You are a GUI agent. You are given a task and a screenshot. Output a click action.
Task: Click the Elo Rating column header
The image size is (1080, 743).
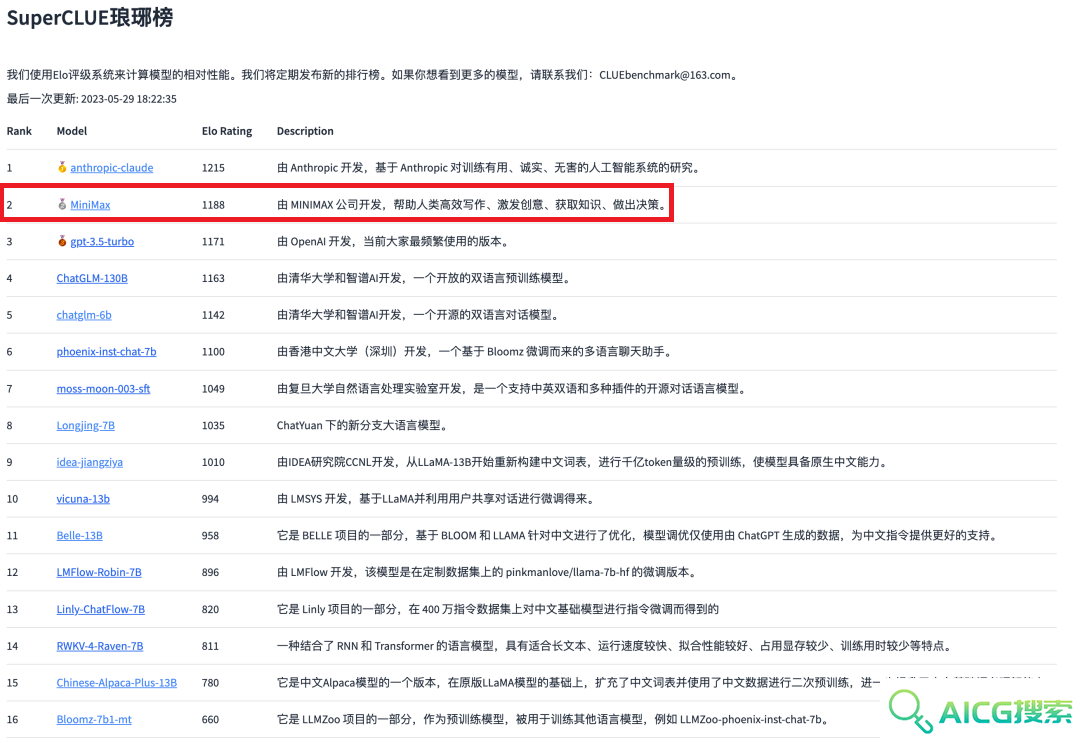(x=227, y=131)
